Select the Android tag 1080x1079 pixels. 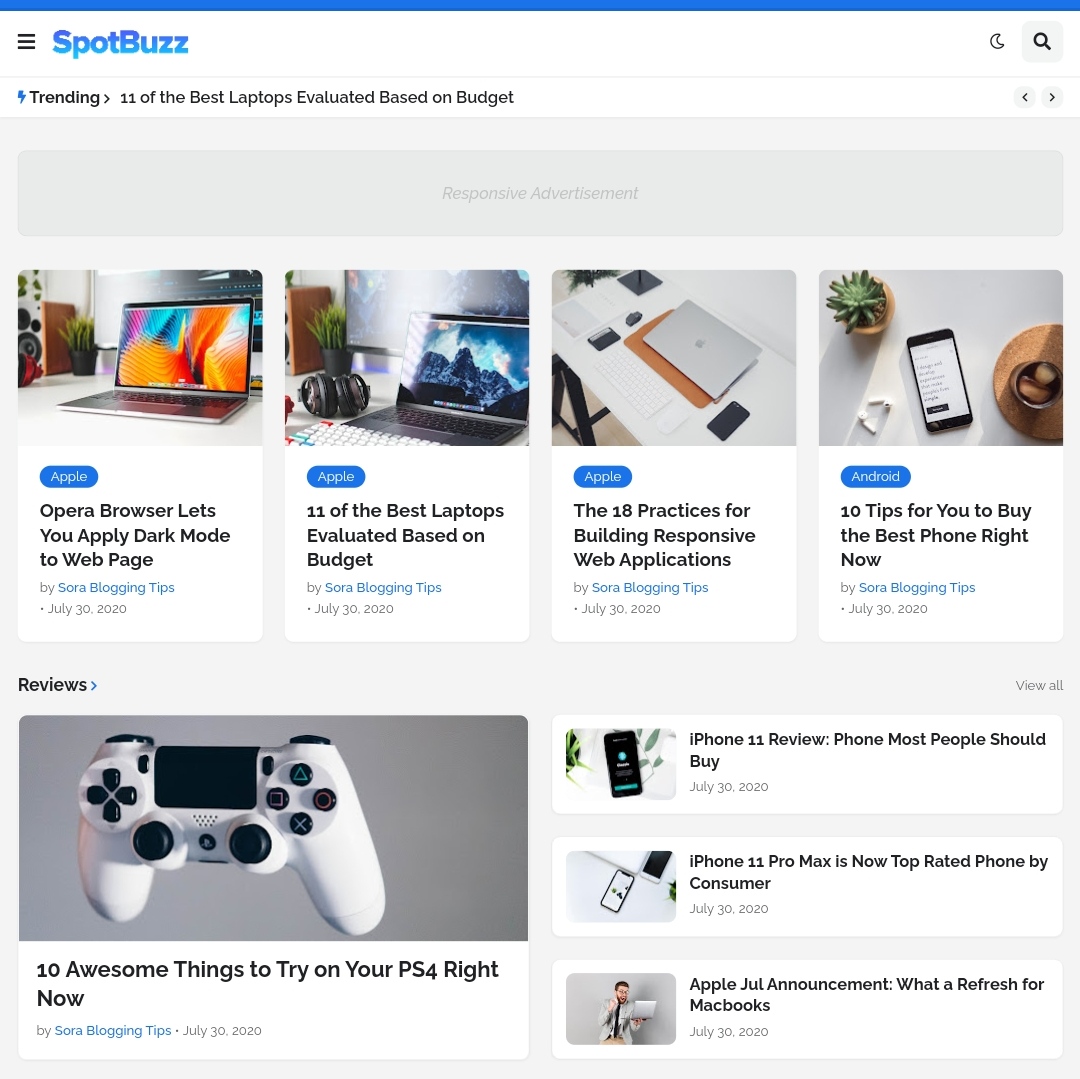[875, 476]
